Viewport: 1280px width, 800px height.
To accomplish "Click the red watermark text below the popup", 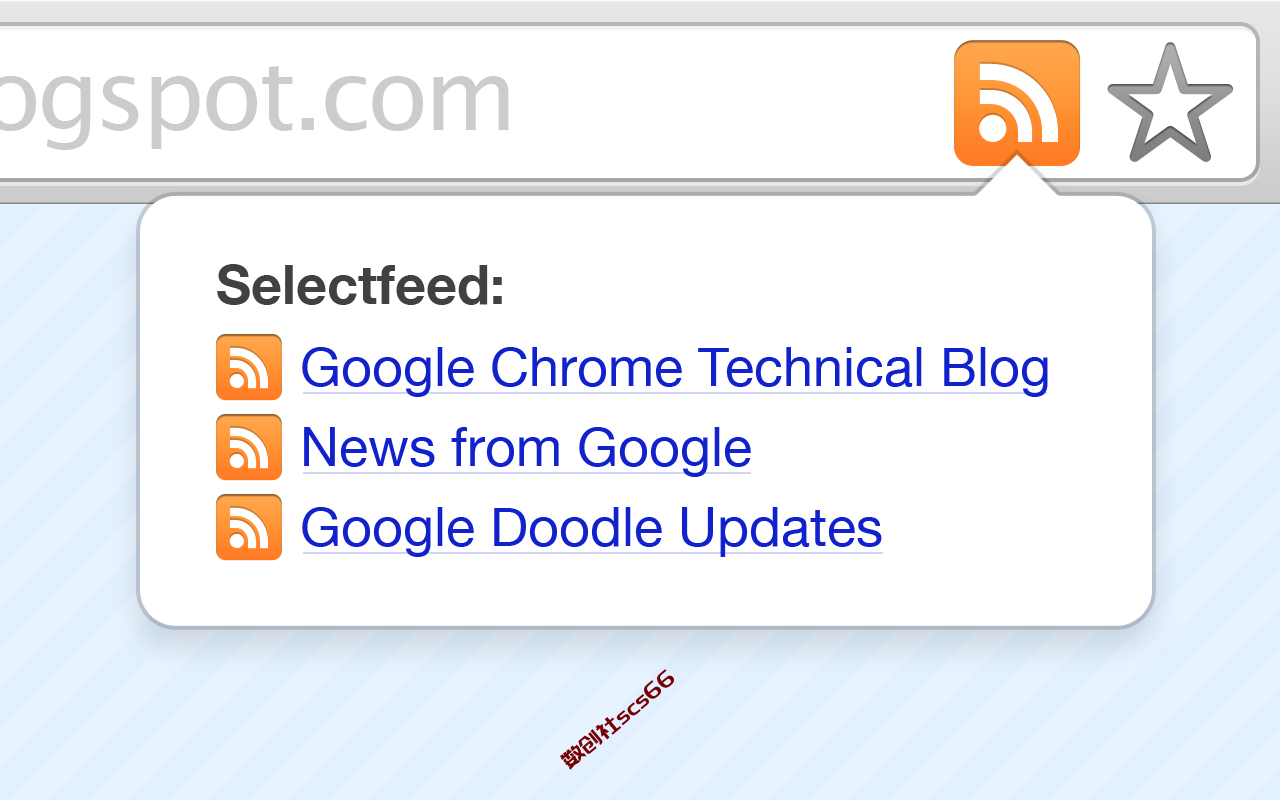I will coord(618,719).
